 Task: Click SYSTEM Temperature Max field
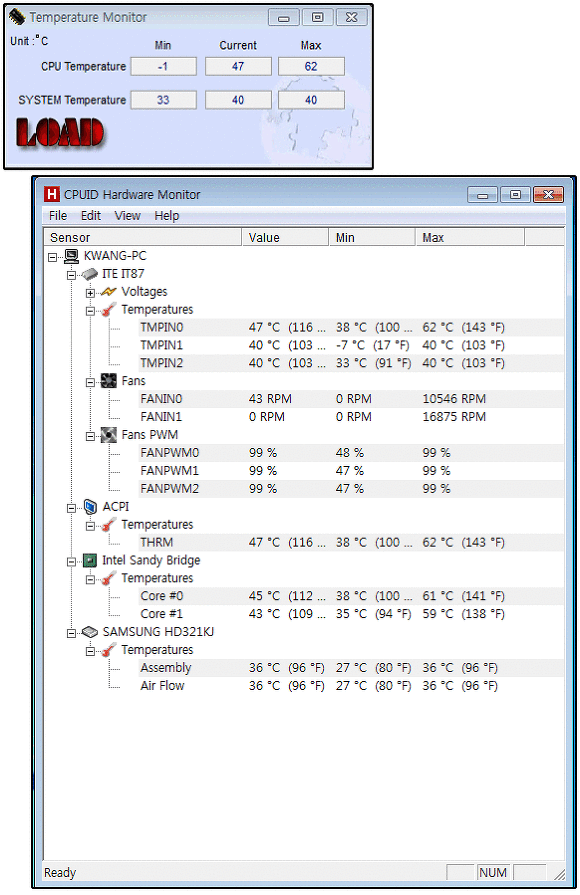point(311,100)
